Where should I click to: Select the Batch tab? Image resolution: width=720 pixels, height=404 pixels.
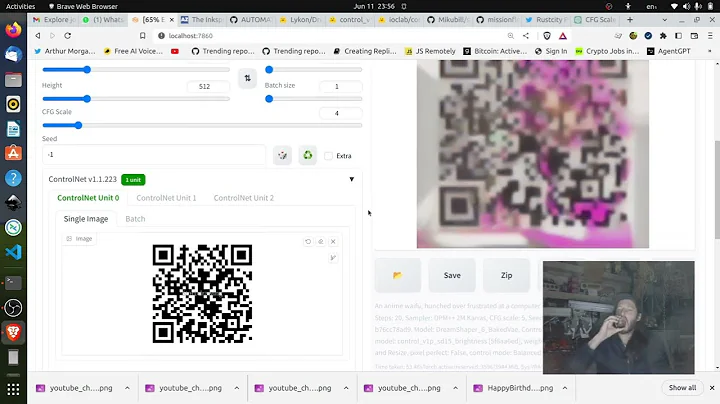[x=135, y=219]
